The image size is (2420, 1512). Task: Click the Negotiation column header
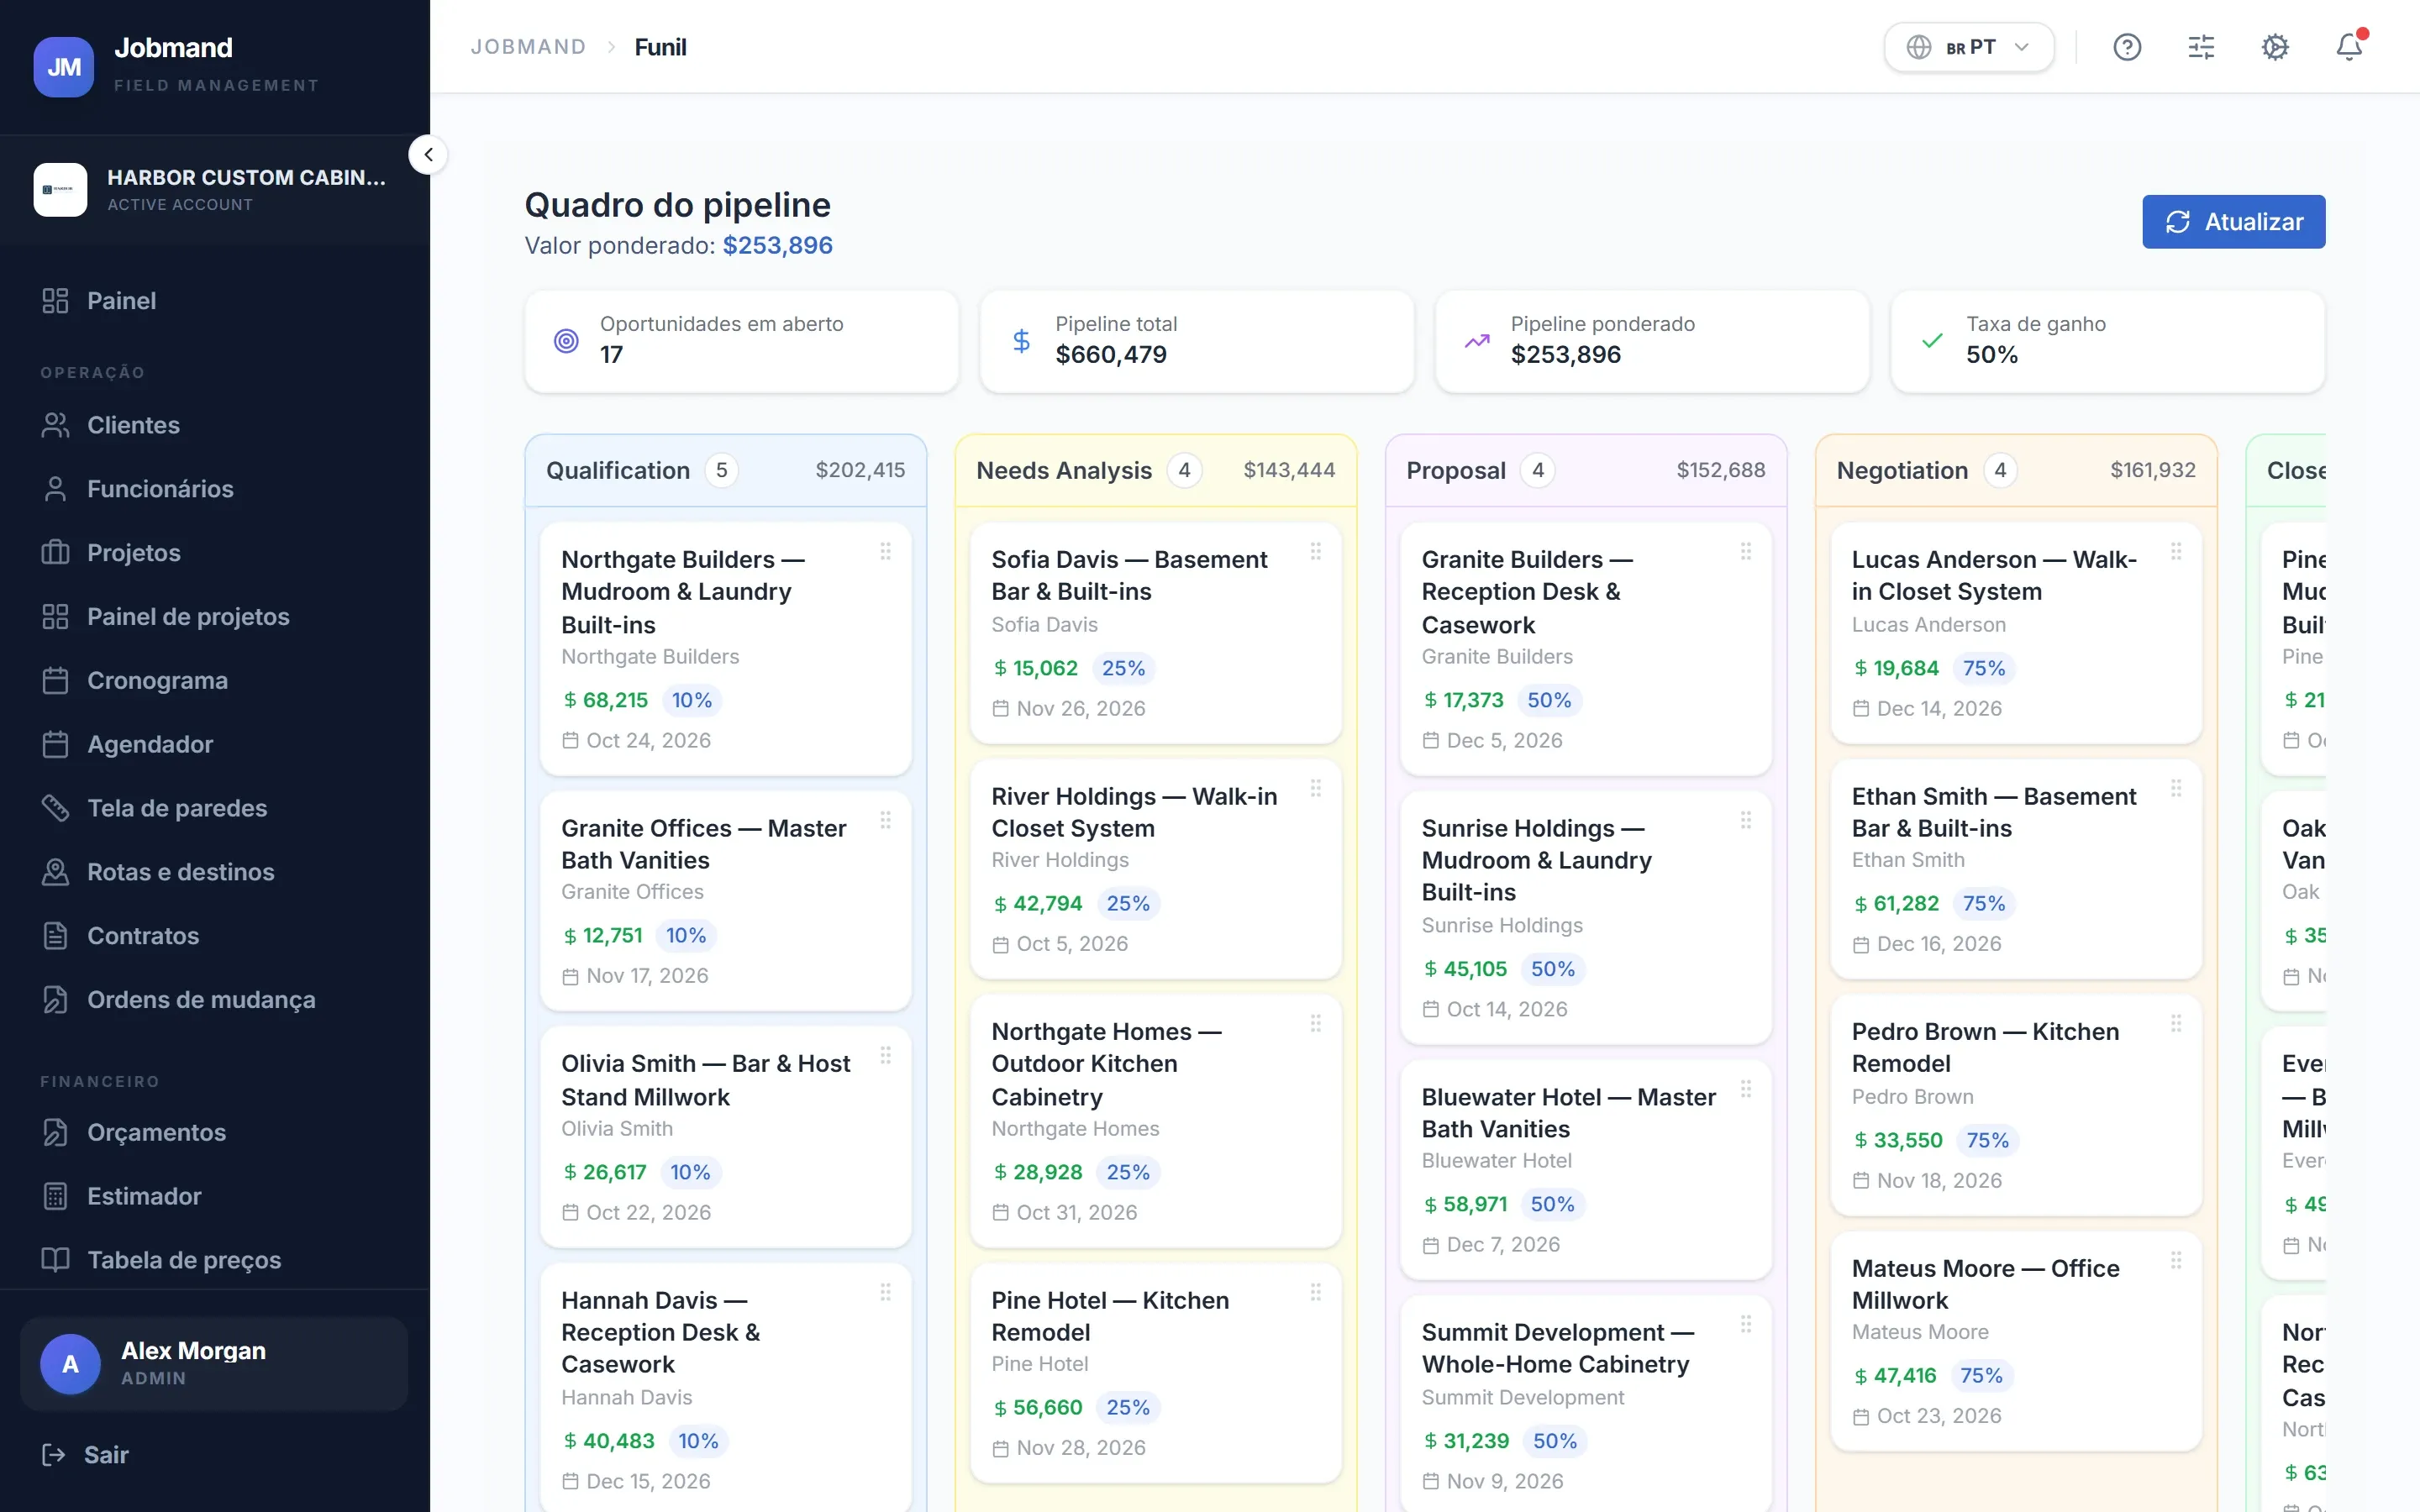pos(2016,471)
